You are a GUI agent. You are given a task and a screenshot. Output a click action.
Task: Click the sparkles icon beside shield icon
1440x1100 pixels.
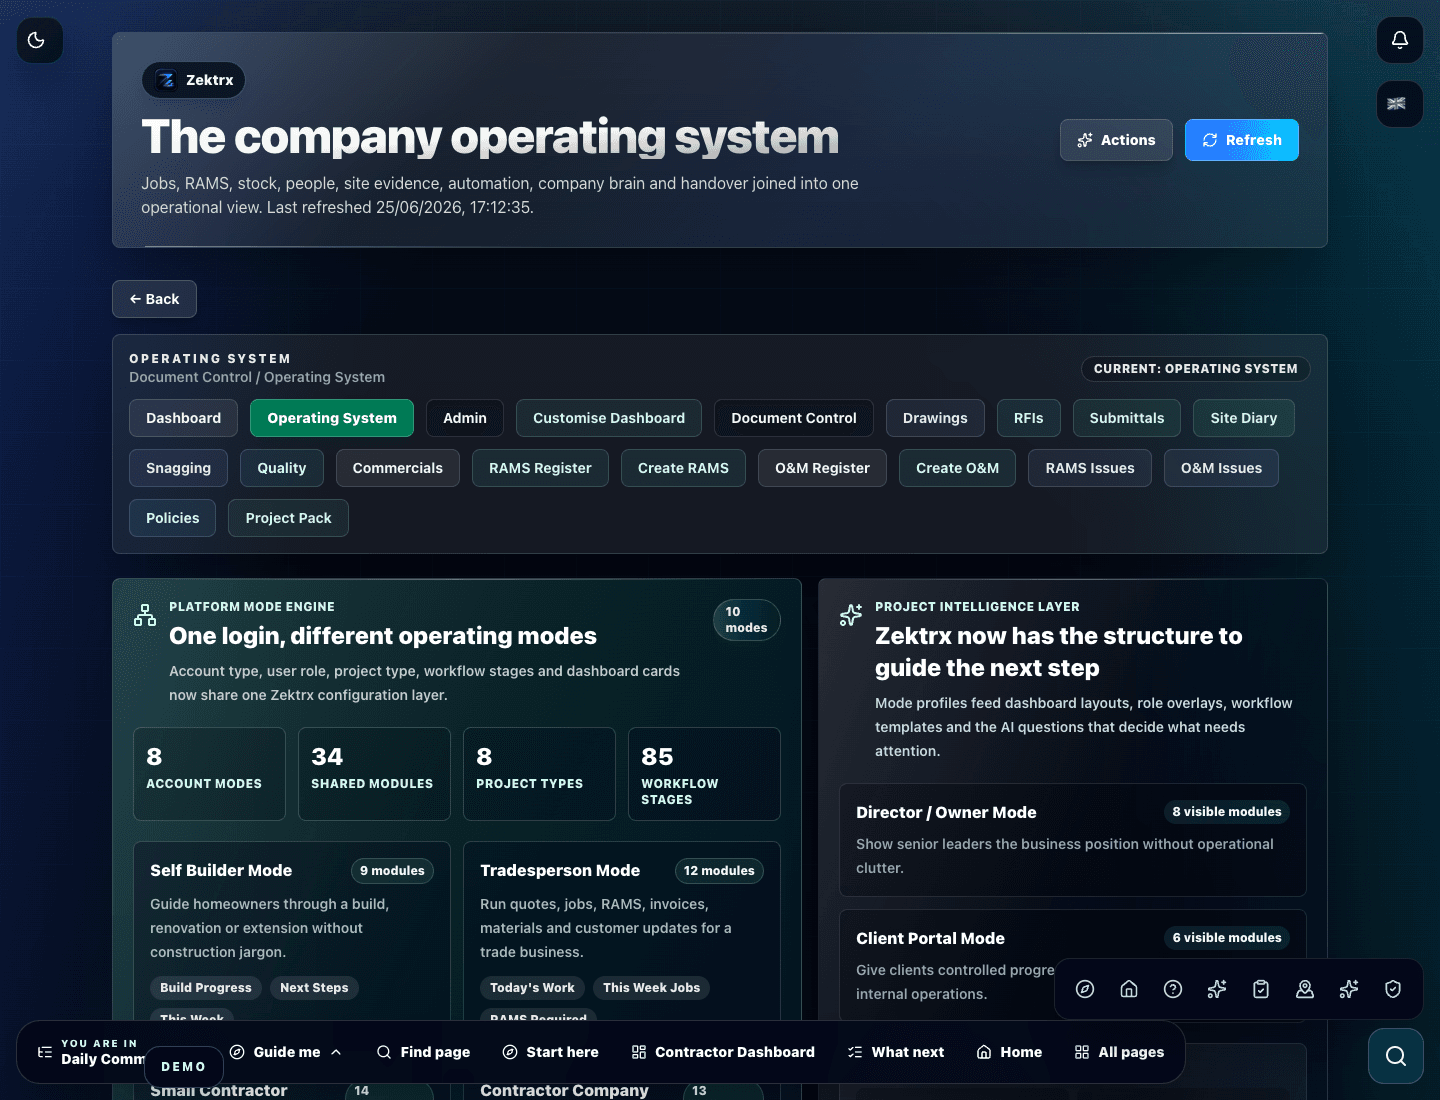pyautogui.click(x=1349, y=989)
